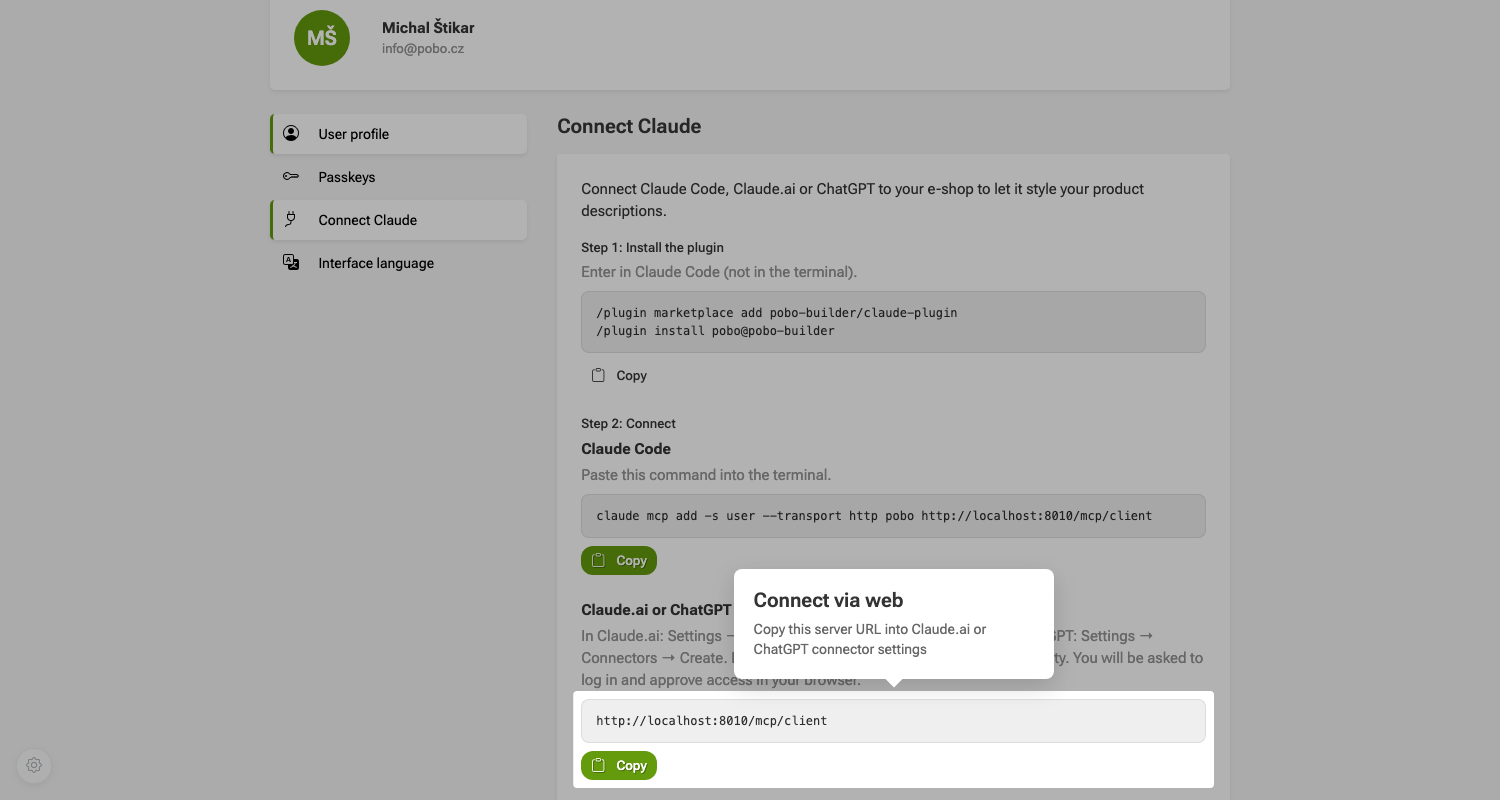
Task: Click the green MŠ avatar circle
Action: coord(322,38)
